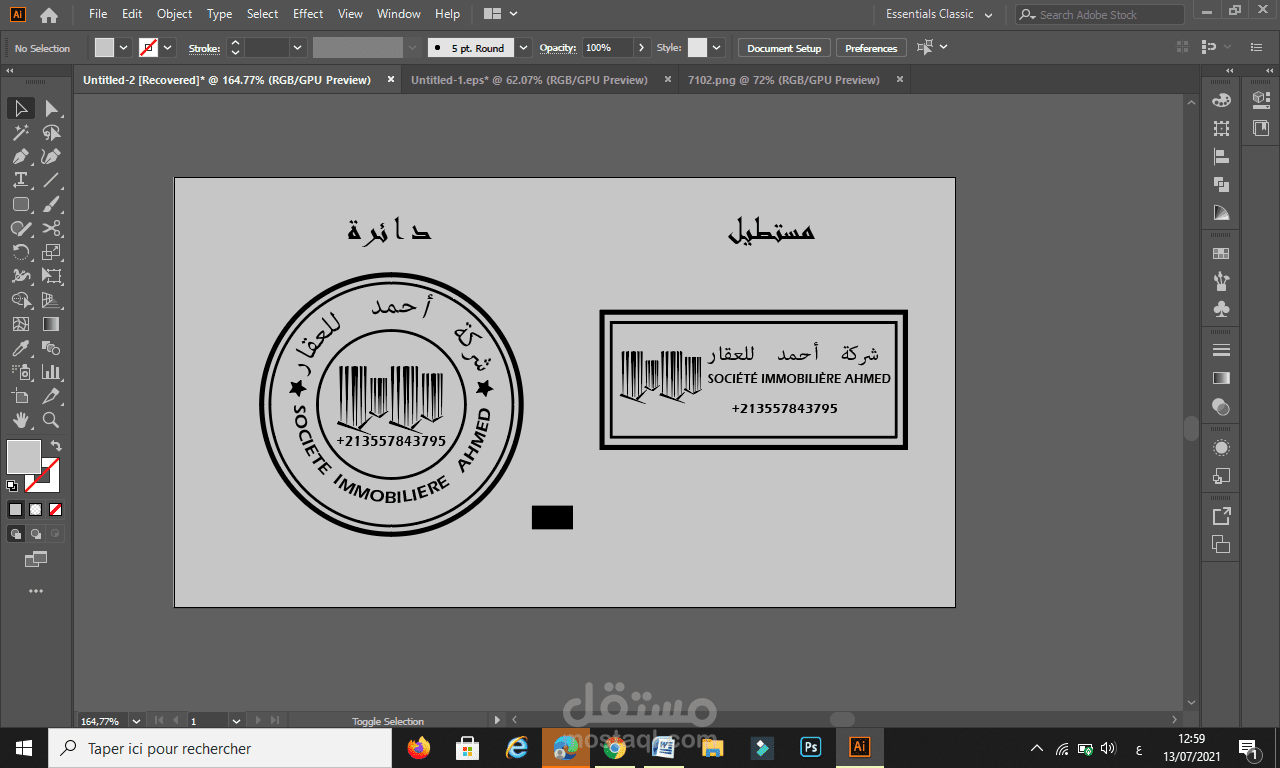Open Essentials Classic workspace switcher
Screen dimensions: 1280x768
[x=939, y=14]
